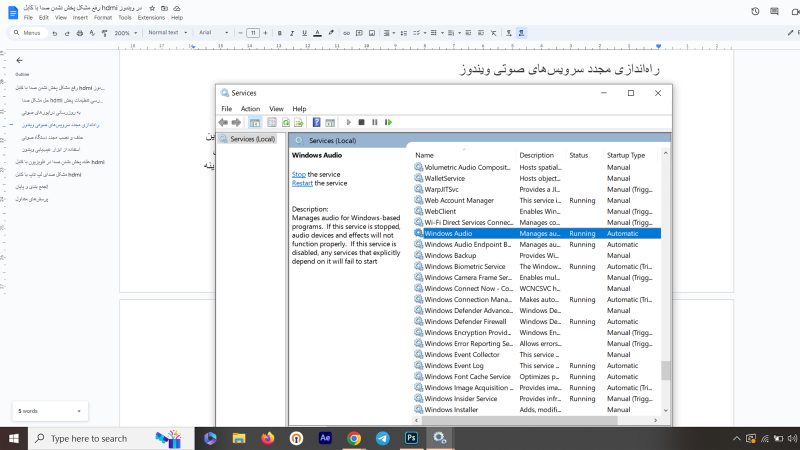
Task: Open zoom level 200% dropdown
Action: click(x=126, y=33)
